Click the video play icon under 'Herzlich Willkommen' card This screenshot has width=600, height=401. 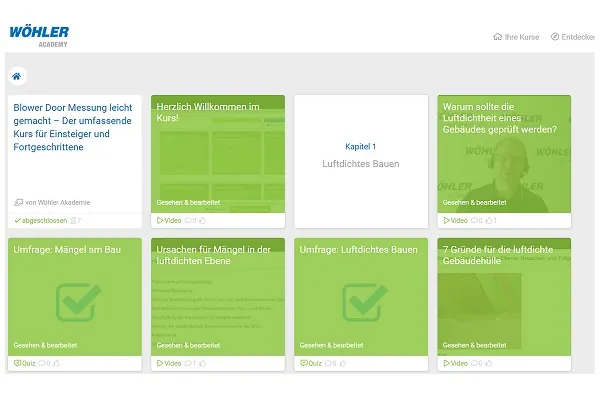click(x=160, y=220)
